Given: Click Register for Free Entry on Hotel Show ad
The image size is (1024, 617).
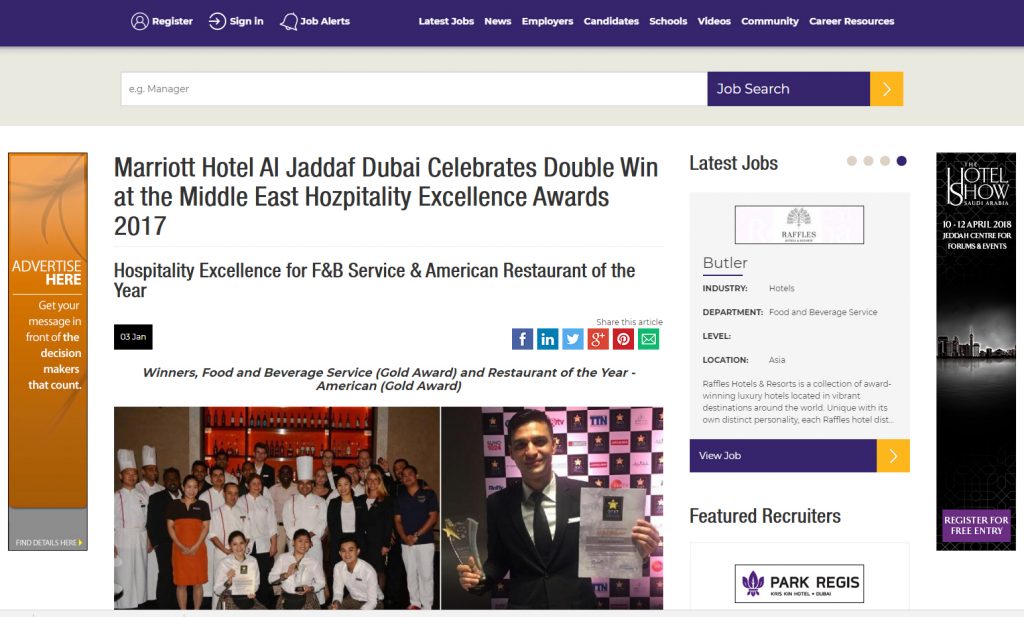Looking at the screenshot, I should coord(976,526).
